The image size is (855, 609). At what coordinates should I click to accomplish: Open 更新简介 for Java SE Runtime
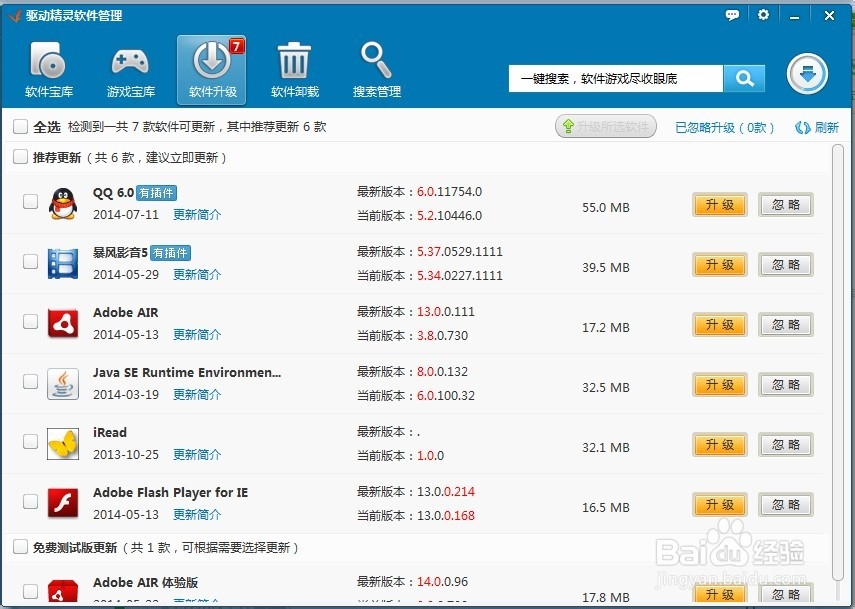pyautogui.click(x=197, y=395)
